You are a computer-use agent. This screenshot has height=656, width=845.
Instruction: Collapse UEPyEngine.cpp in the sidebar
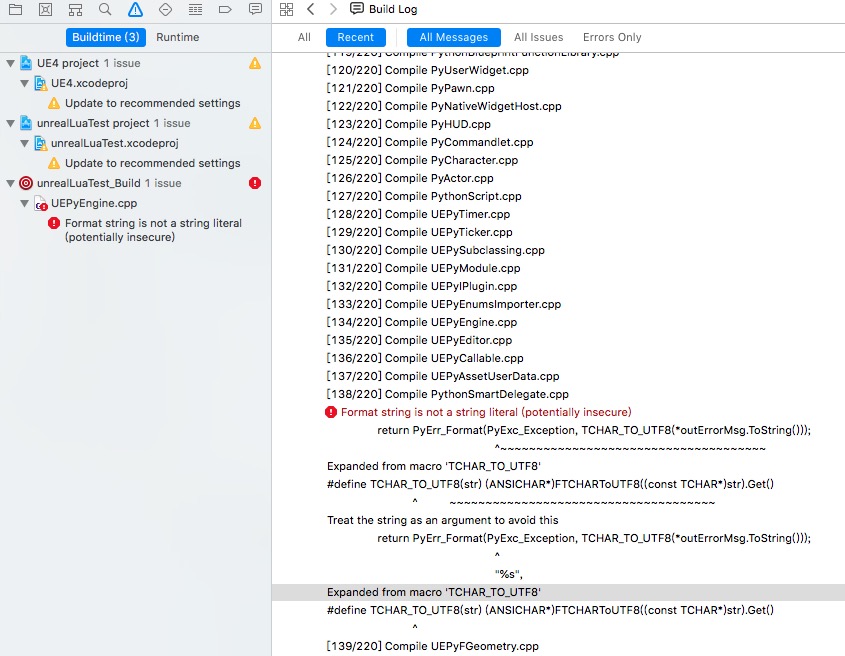[x=22, y=204]
